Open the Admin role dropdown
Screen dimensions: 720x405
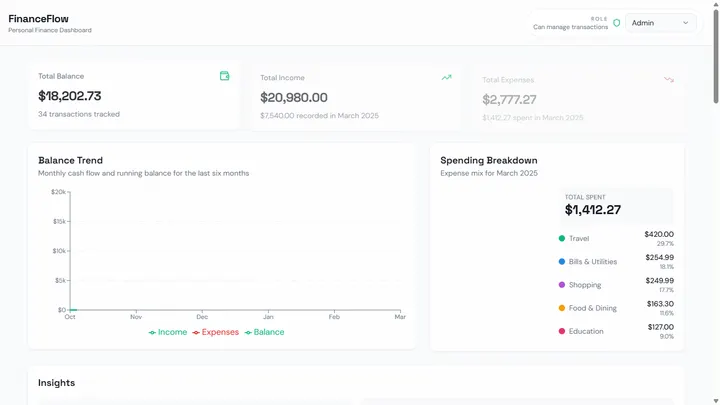point(660,23)
